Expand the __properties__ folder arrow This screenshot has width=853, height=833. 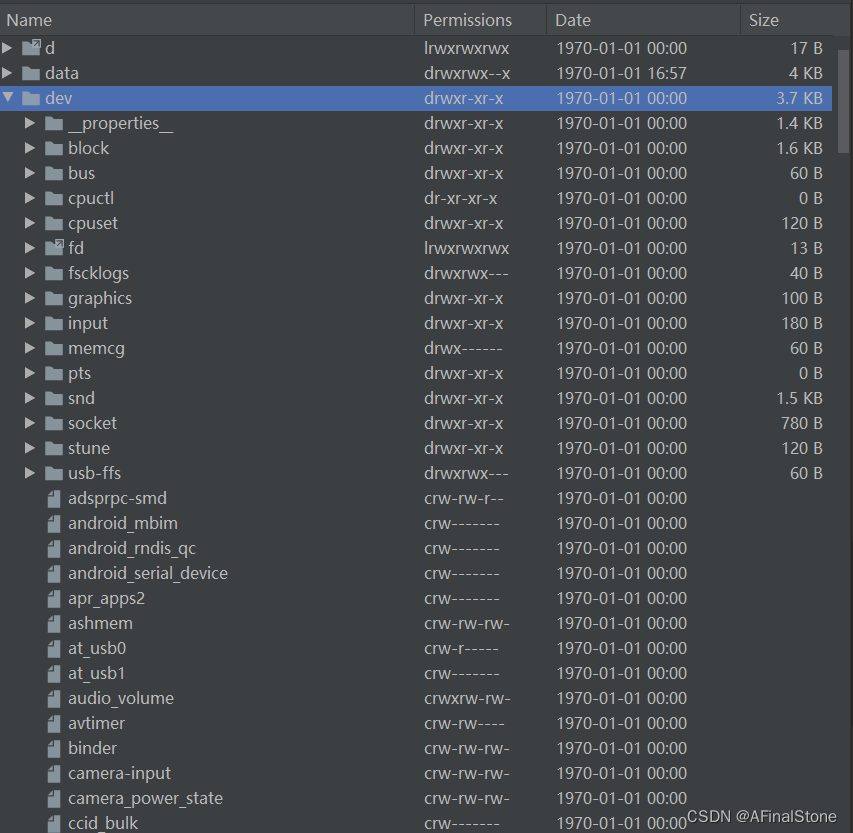(x=30, y=124)
